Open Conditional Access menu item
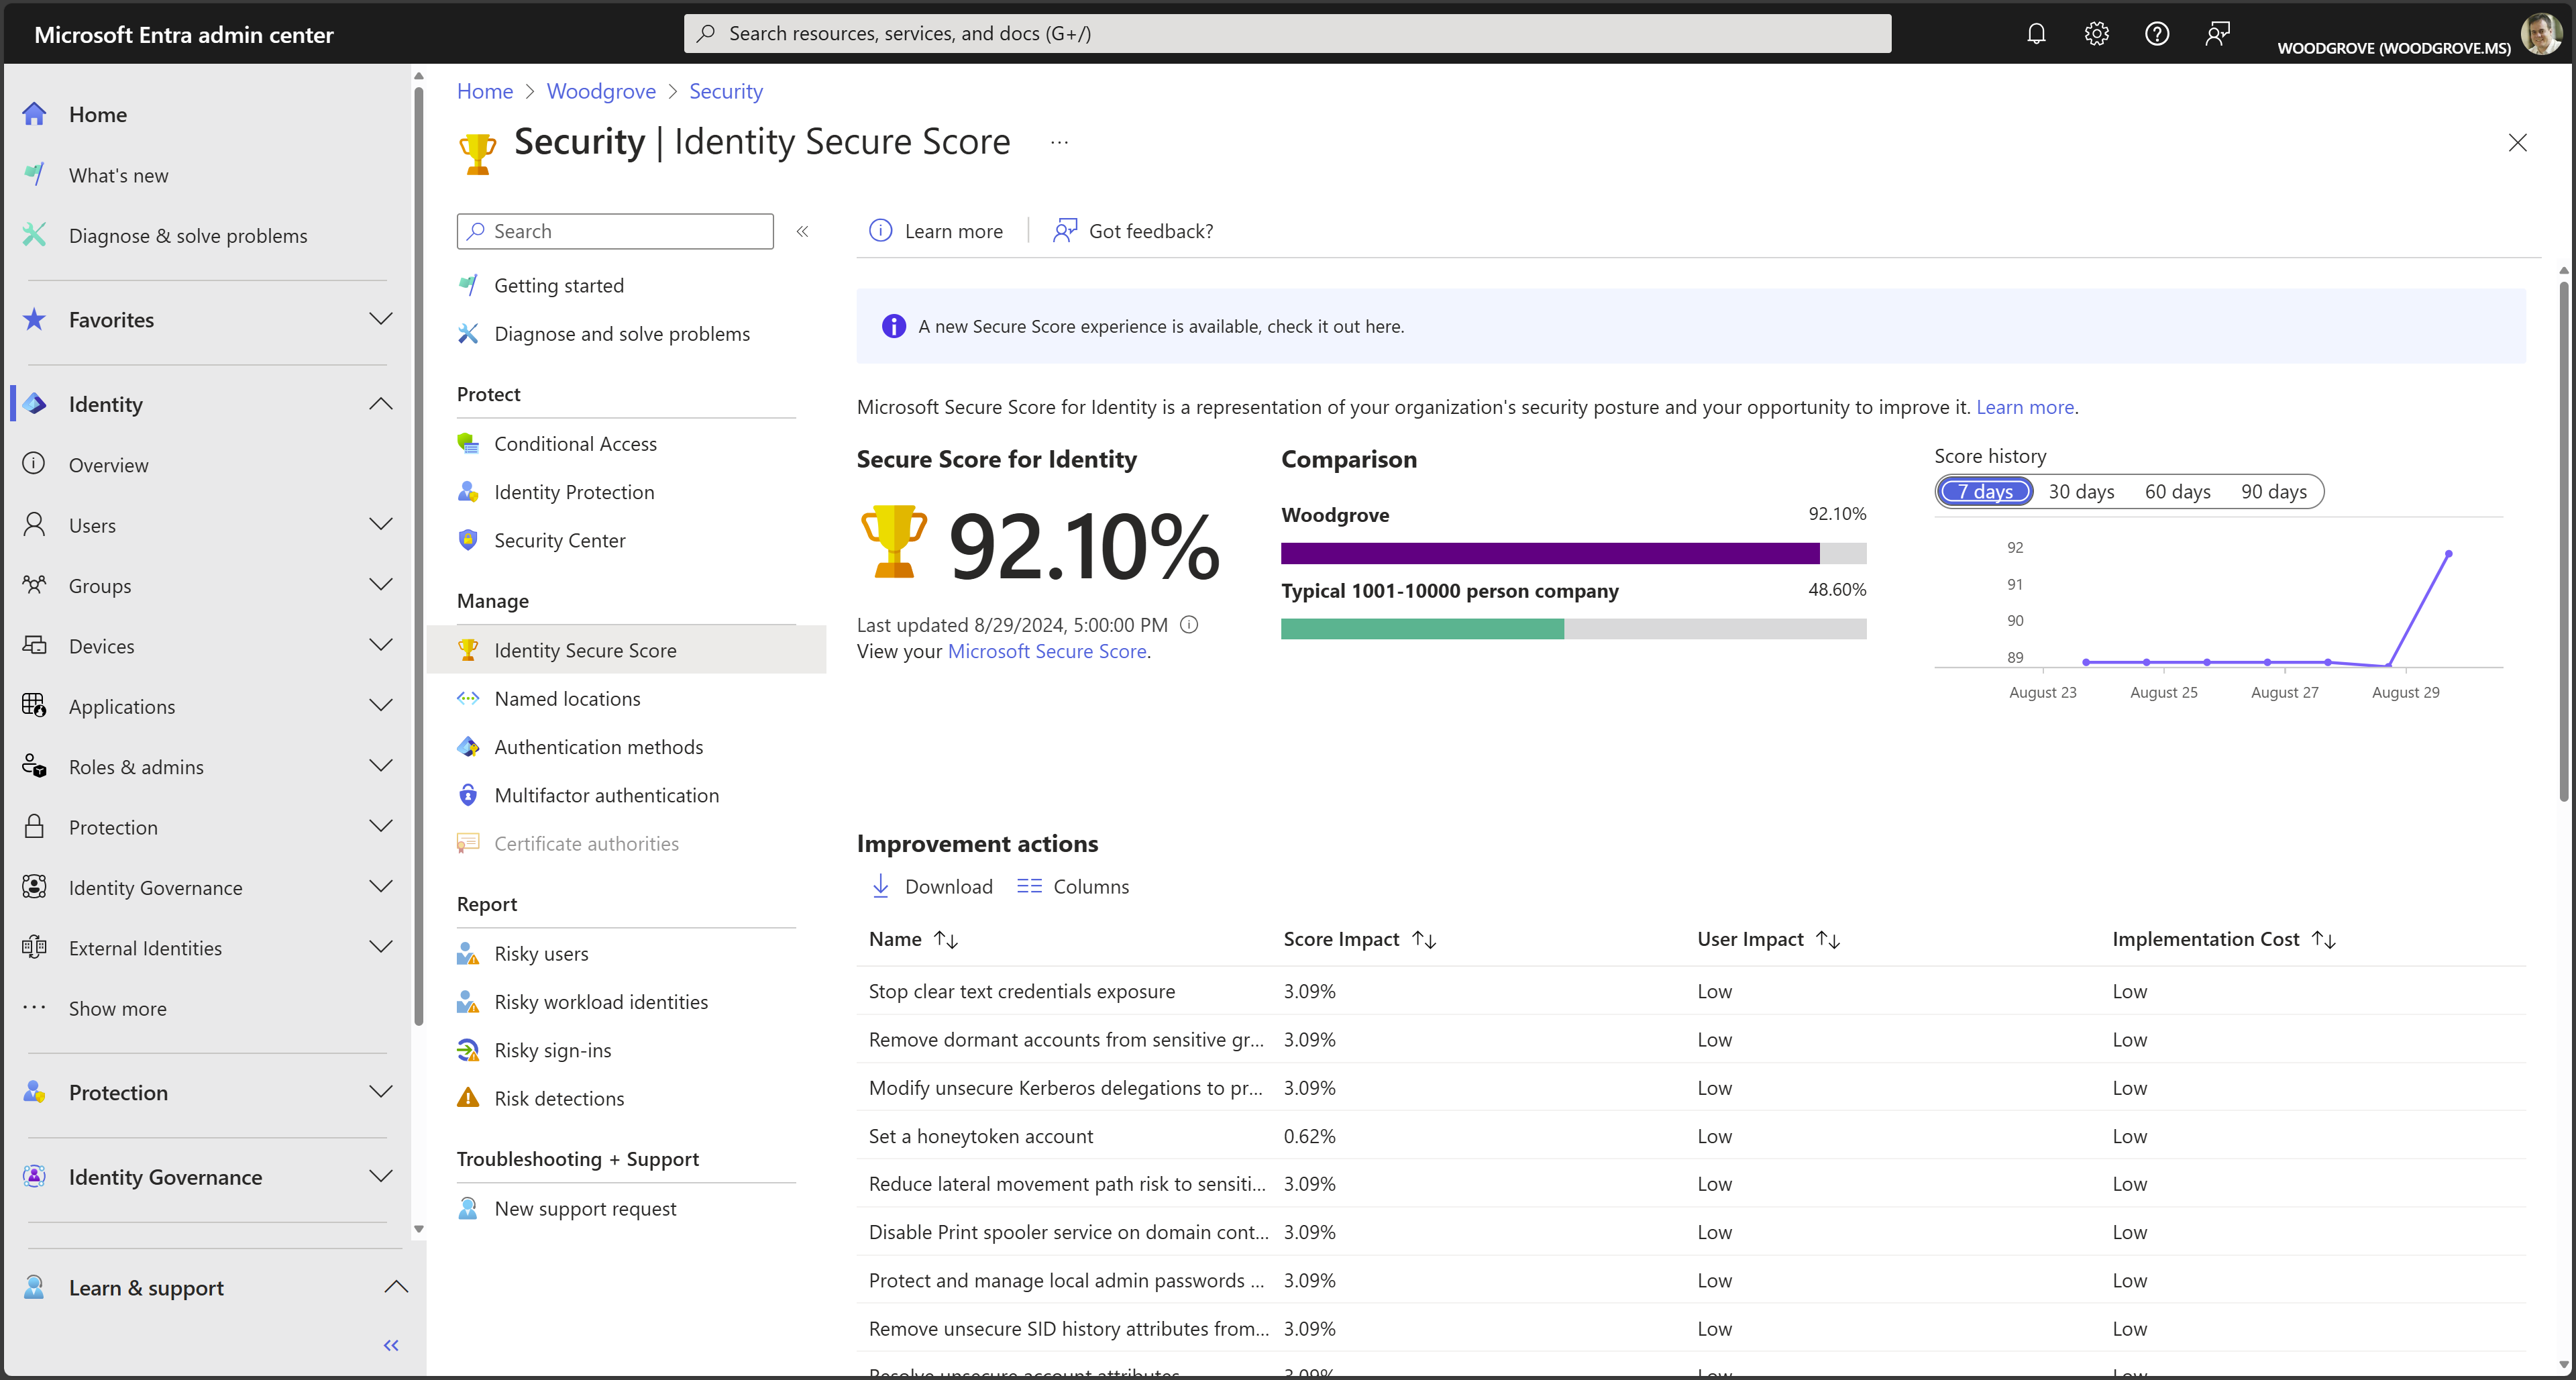Screen dimensions: 2576x1380 click(575, 443)
